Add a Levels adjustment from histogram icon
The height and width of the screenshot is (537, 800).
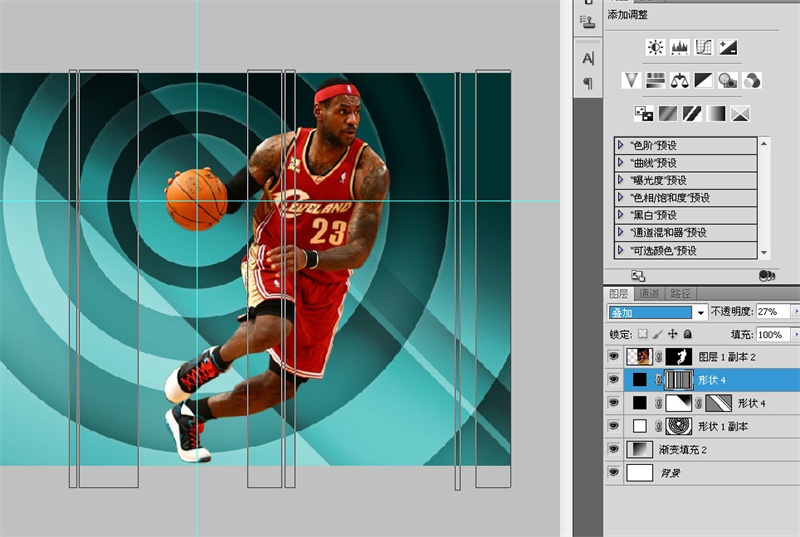coord(679,47)
